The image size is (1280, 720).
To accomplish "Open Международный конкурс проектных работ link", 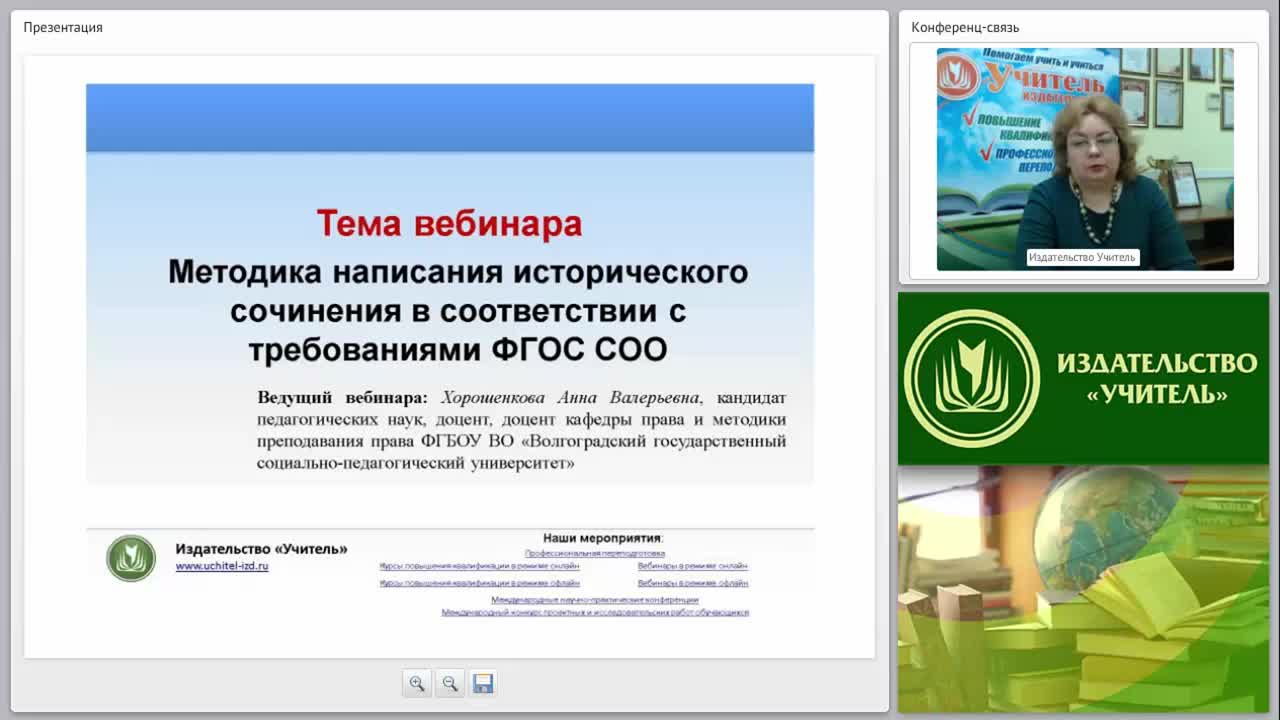I will [595, 612].
